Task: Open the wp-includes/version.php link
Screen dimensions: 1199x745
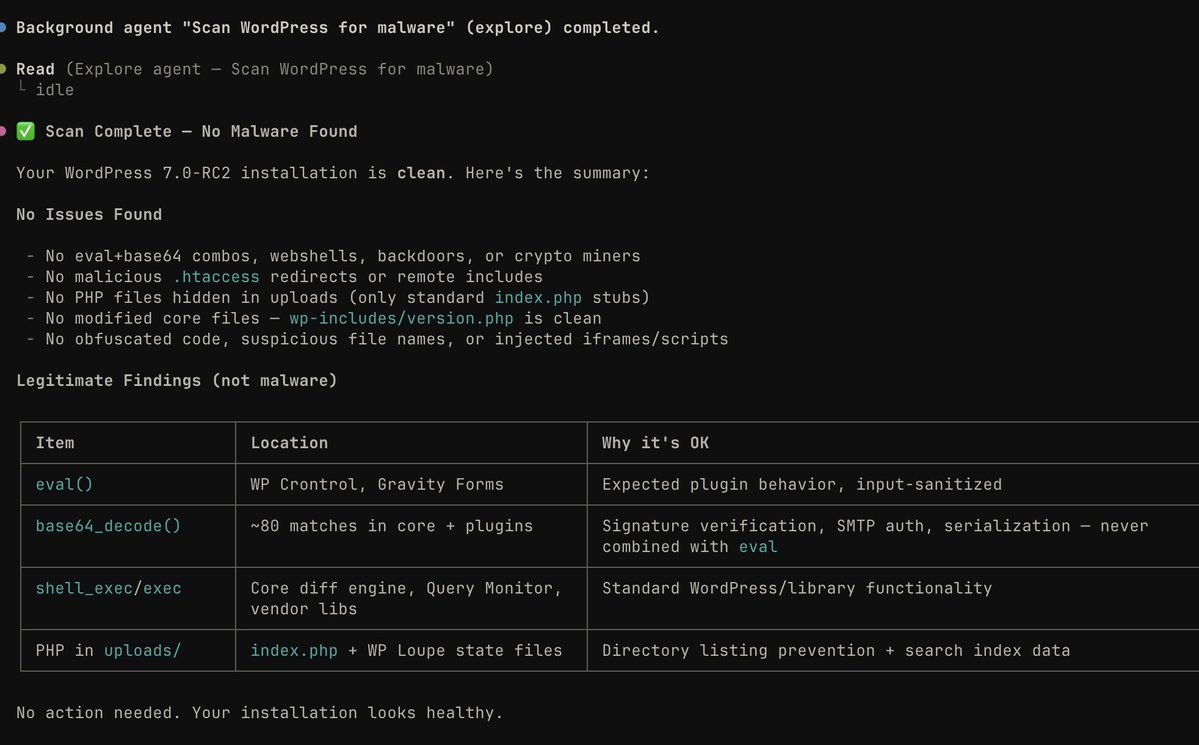Action: click(400, 318)
